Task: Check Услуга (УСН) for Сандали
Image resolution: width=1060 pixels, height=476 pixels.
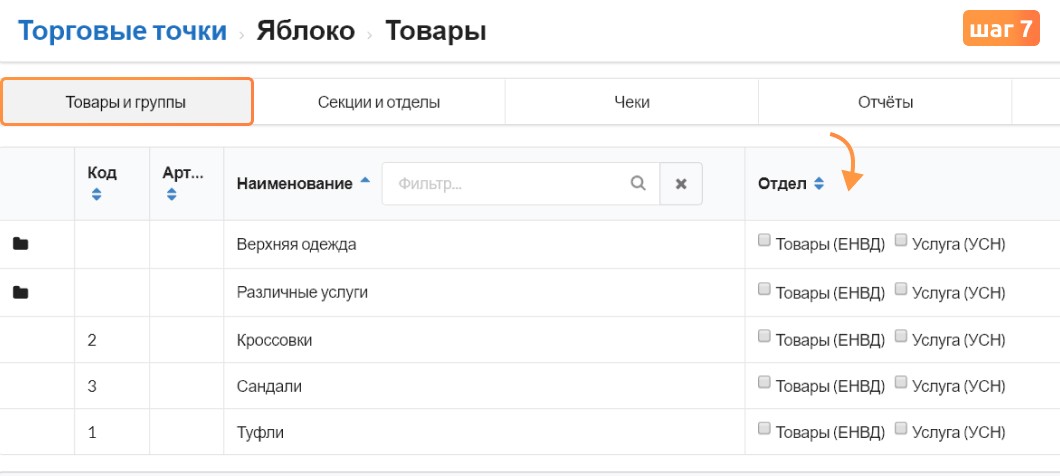Action: pos(900,382)
